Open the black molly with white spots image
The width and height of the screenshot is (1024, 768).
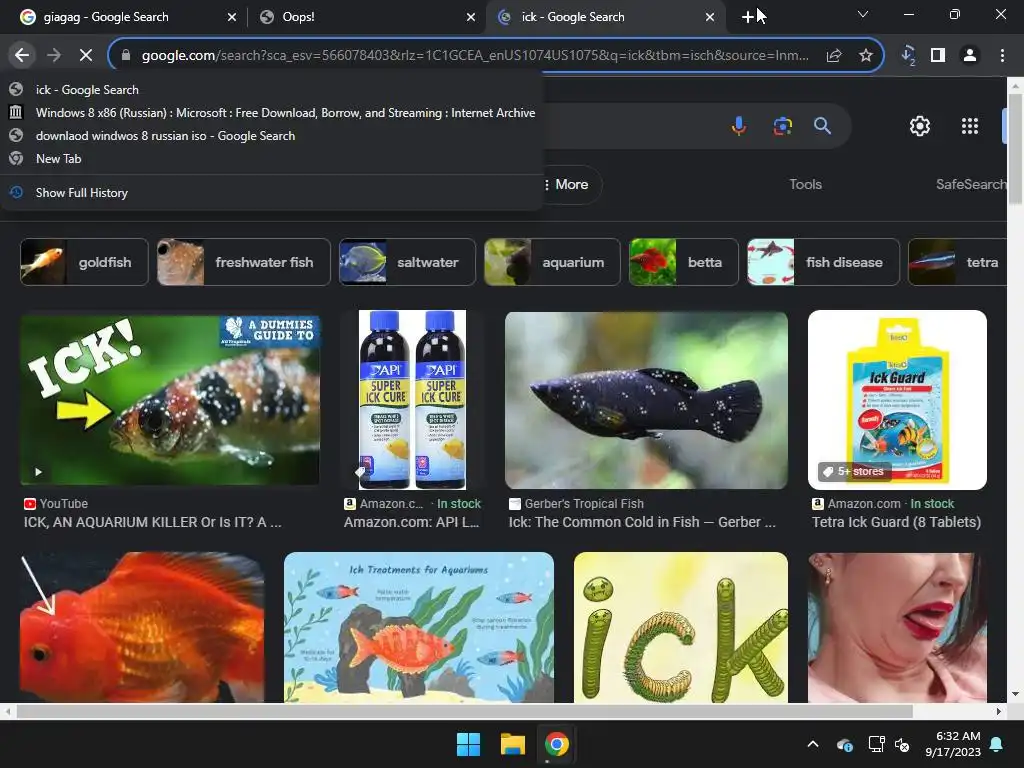(x=647, y=400)
